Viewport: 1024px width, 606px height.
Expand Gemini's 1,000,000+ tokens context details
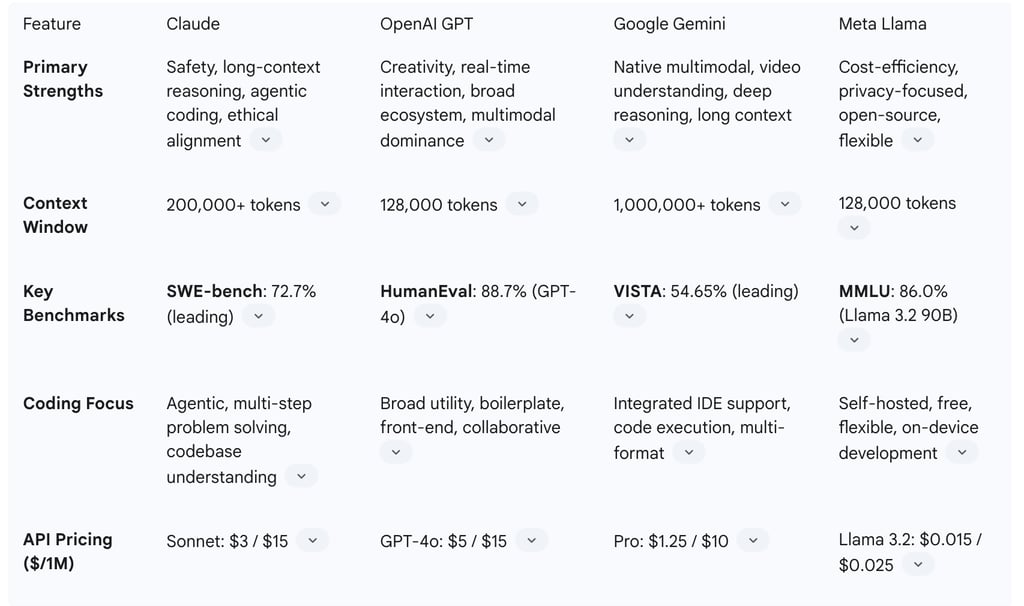(x=785, y=204)
